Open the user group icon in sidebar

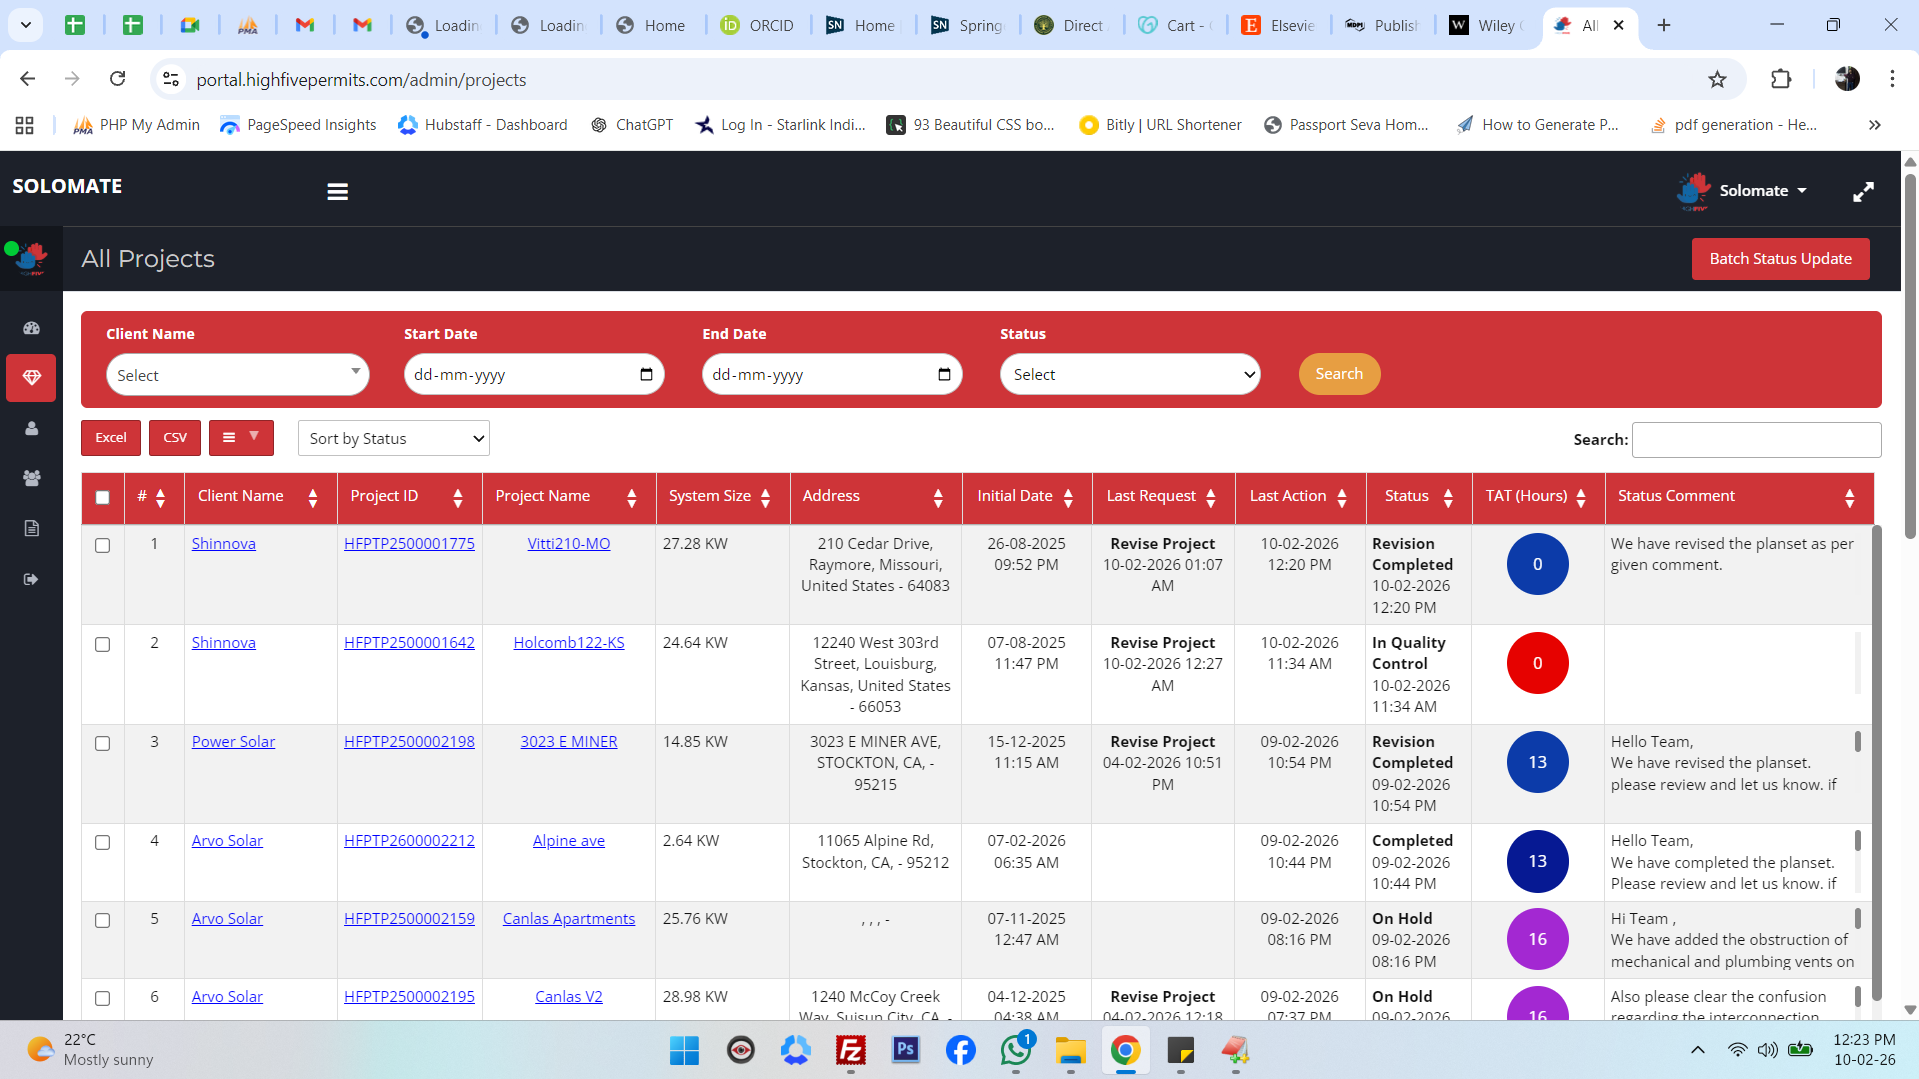tap(31, 478)
